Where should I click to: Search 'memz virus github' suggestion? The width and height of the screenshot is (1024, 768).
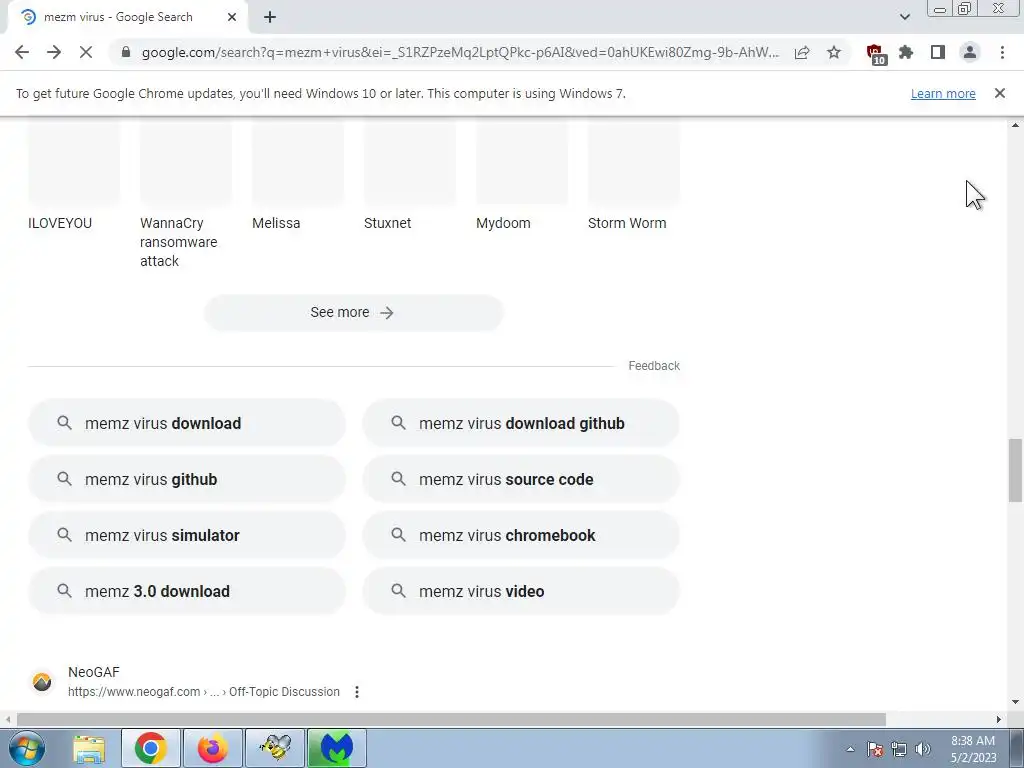187,479
